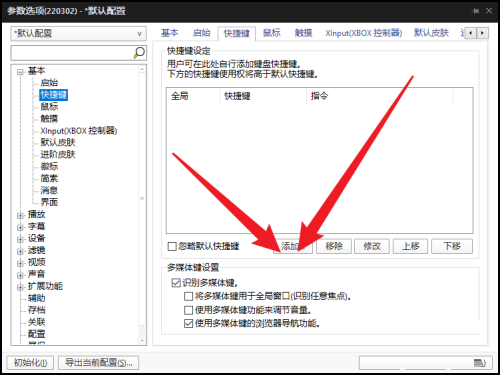Select 关联 in the settings tree
This screenshot has width=500, height=375.
click(x=36, y=322)
